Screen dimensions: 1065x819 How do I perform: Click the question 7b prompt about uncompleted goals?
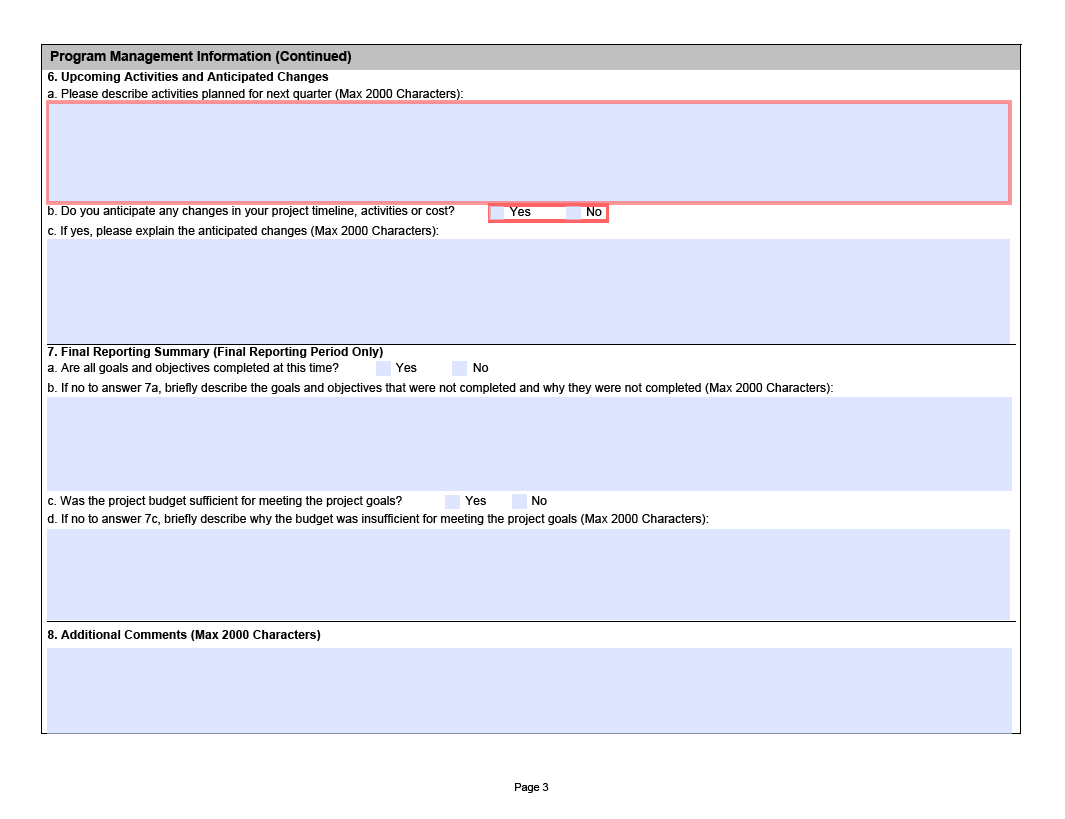[440, 388]
